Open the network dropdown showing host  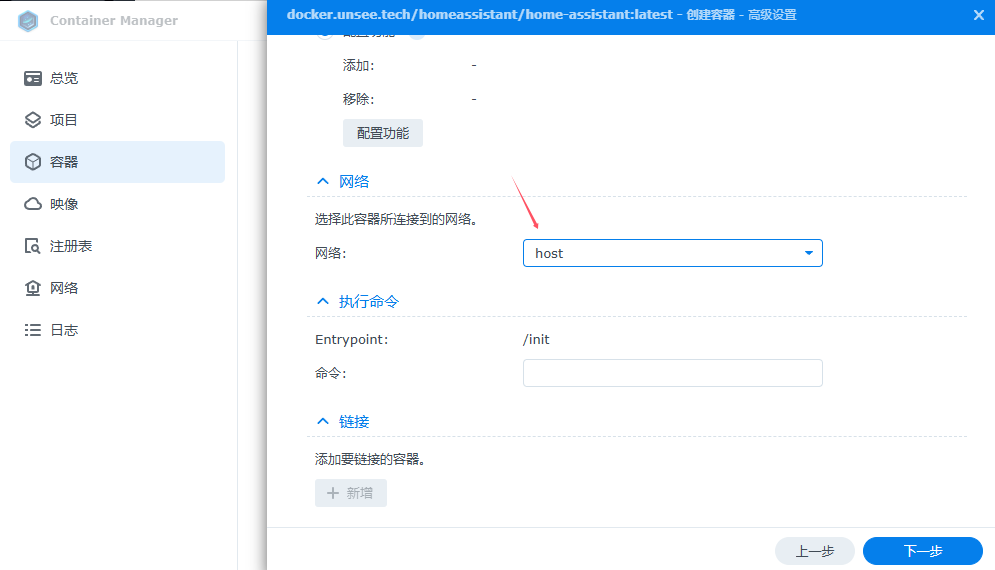[x=673, y=253]
